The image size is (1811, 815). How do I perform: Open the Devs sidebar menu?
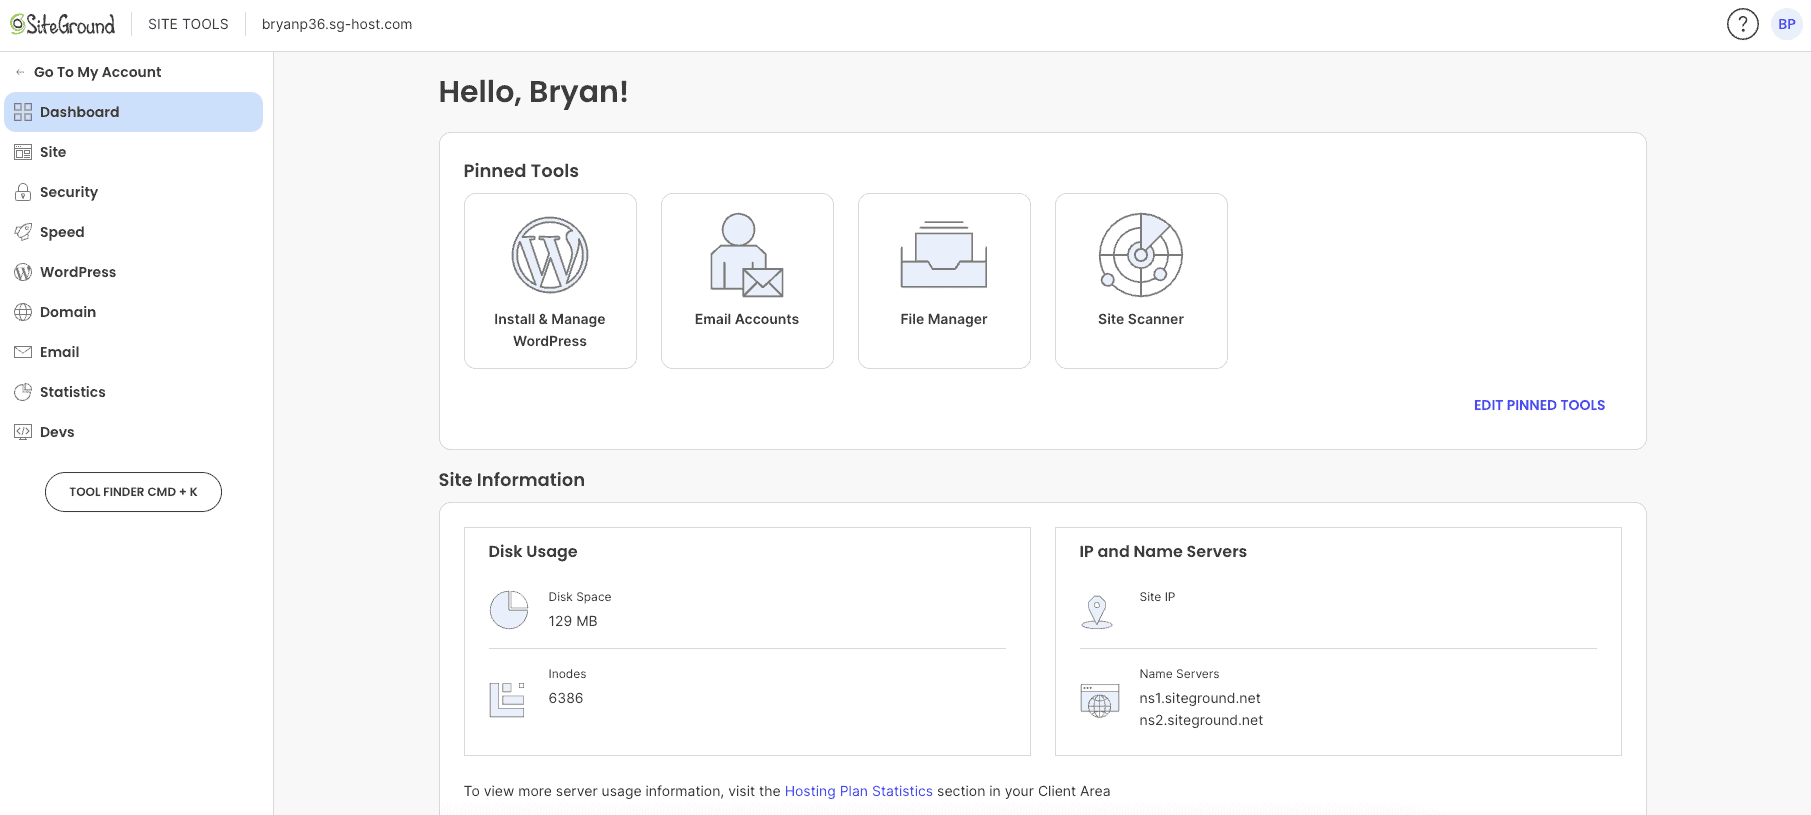134,432
